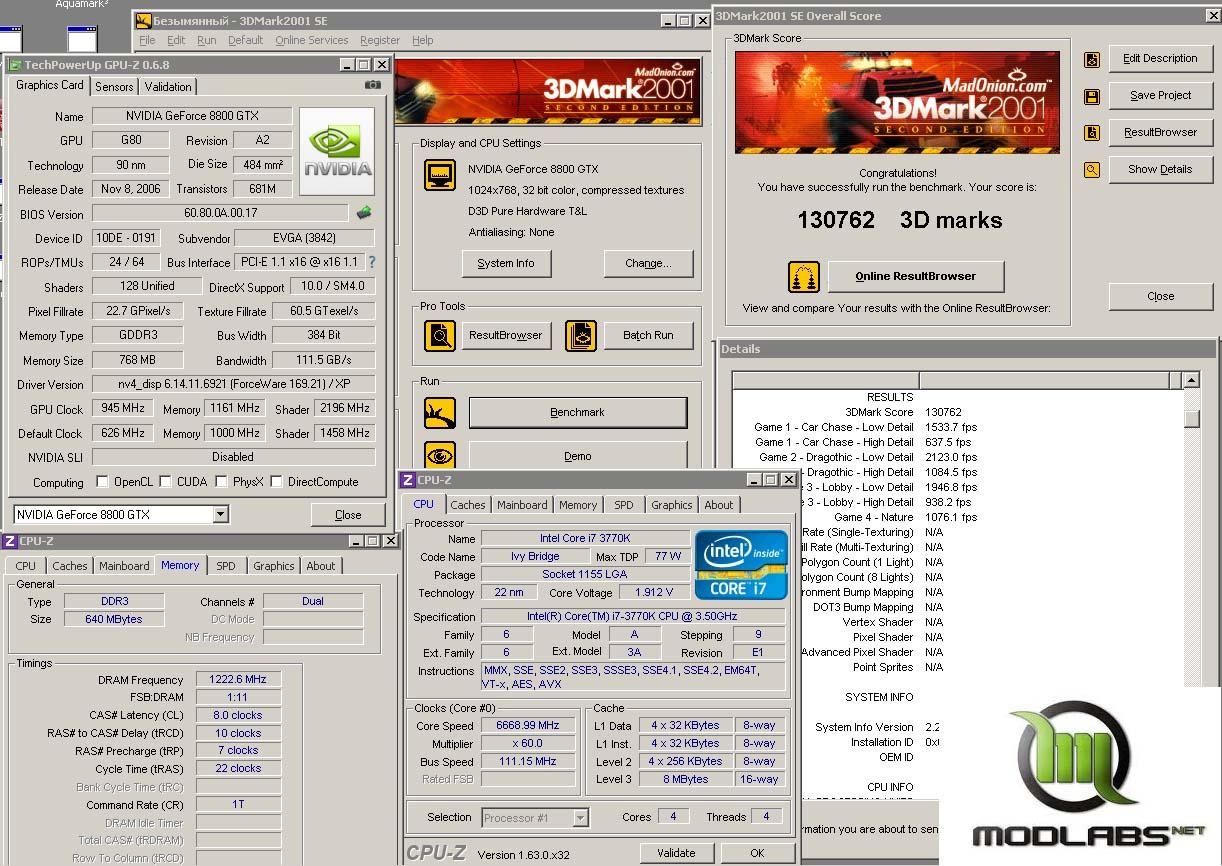Switch to SPD tab in front CPU-Z
The height and width of the screenshot is (866, 1222).
[x=623, y=505]
